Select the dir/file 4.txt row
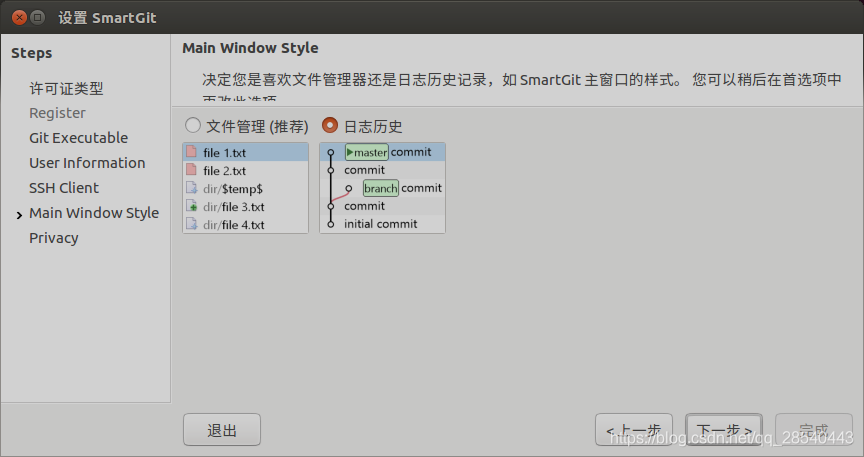 click(246, 224)
